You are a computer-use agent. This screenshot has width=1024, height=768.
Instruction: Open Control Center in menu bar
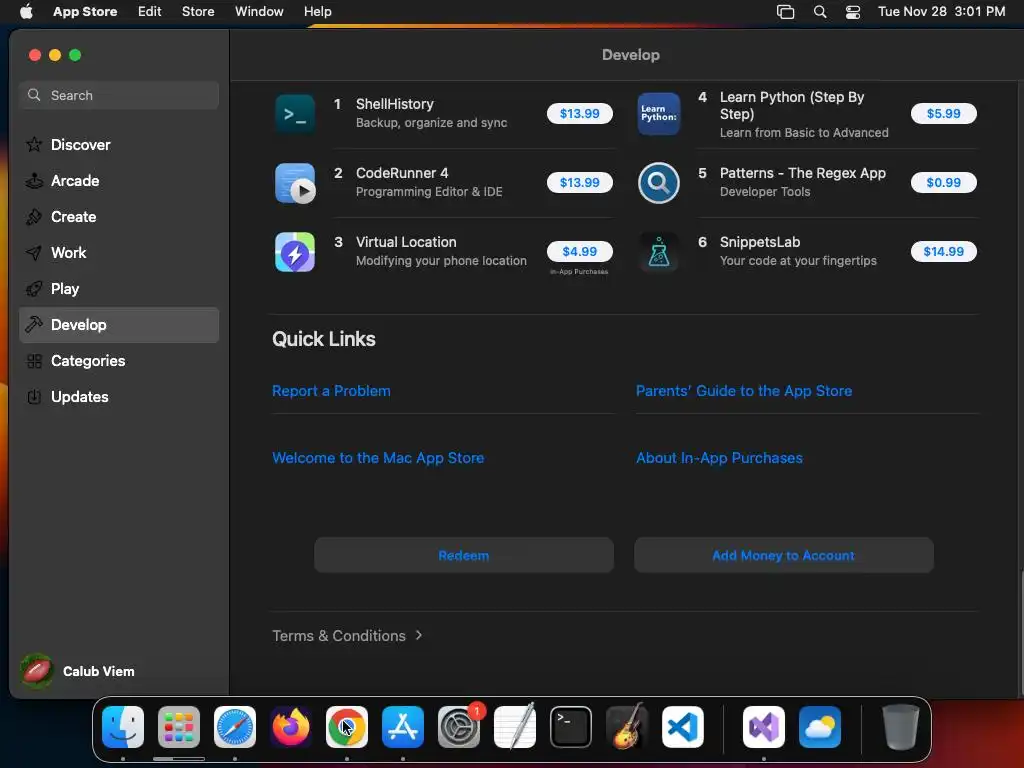coord(853,12)
